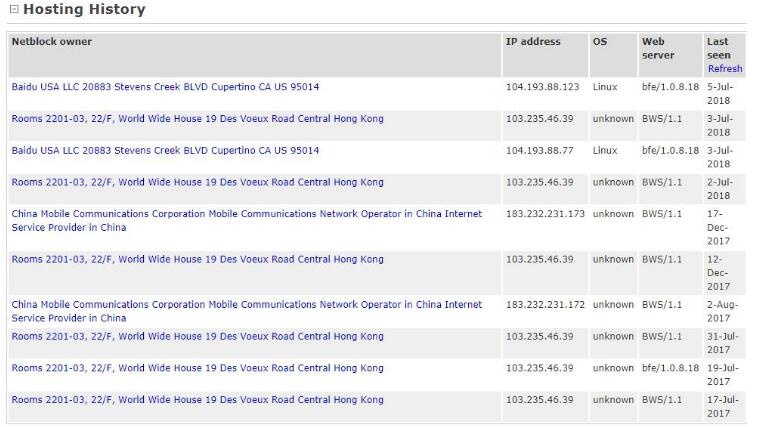This screenshot has width=758, height=427.
Task: Click the Netblock owner column header
Action: [51, 42]
